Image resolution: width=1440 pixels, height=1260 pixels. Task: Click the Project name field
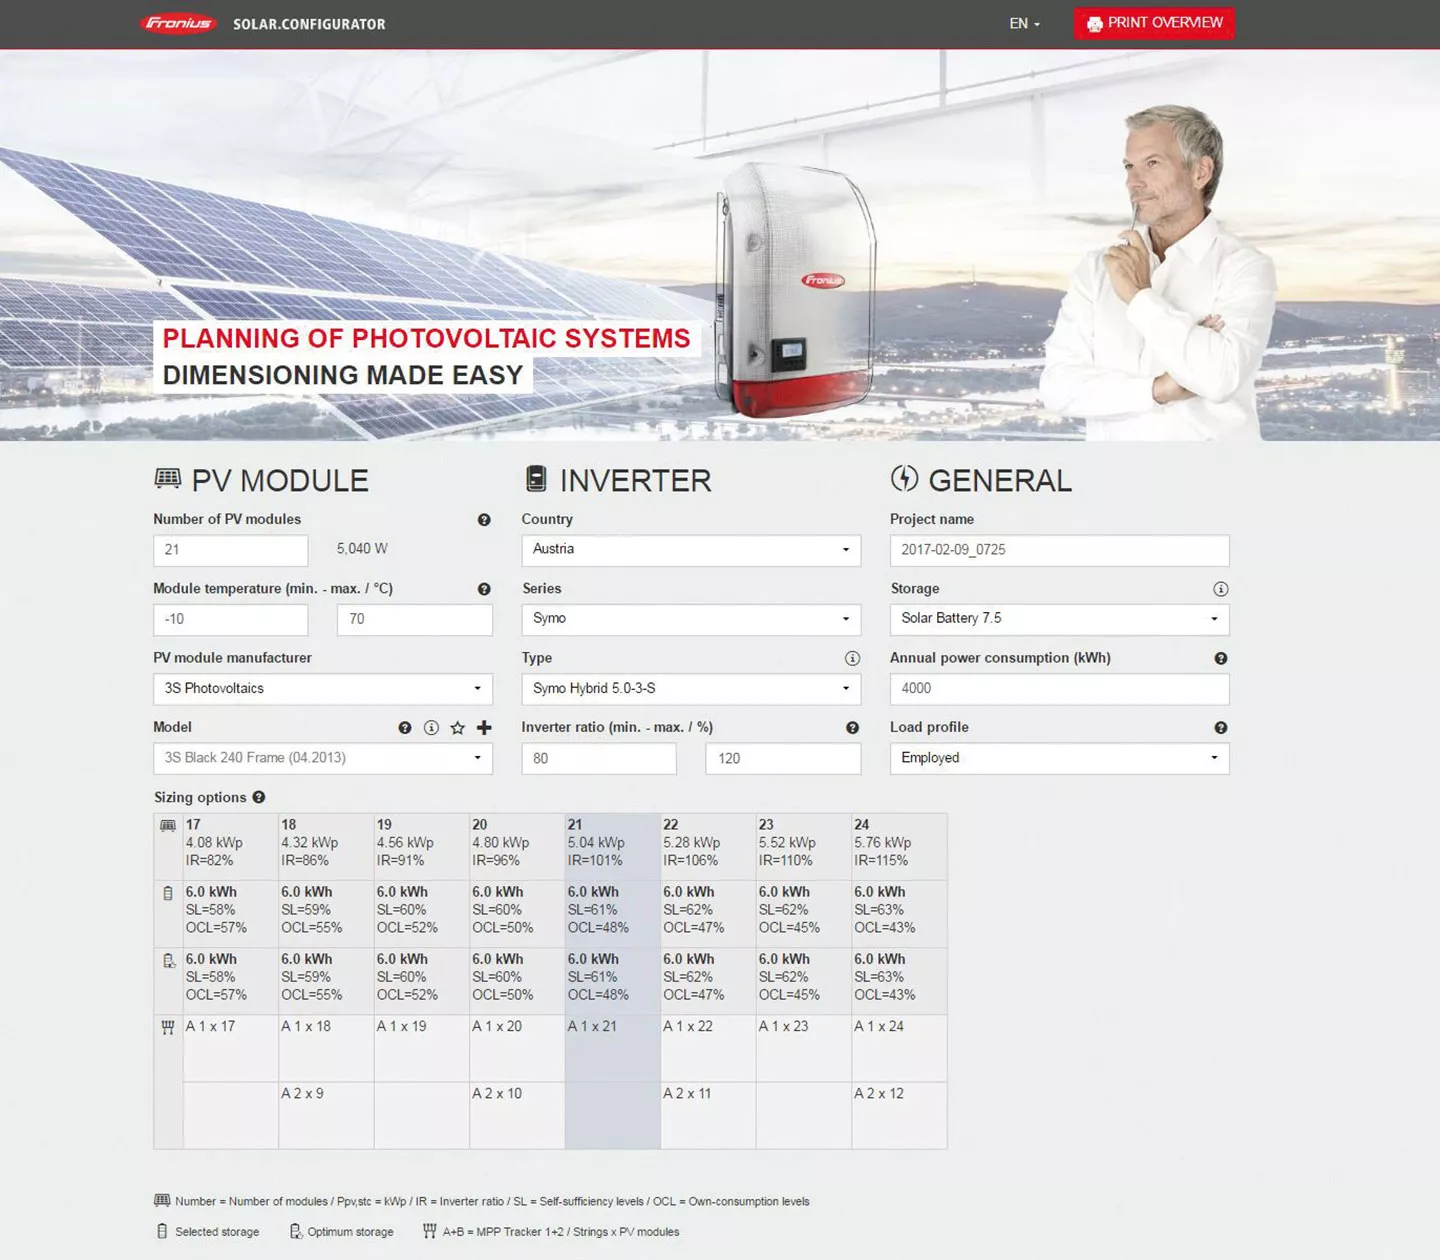tap(1060, 550)
